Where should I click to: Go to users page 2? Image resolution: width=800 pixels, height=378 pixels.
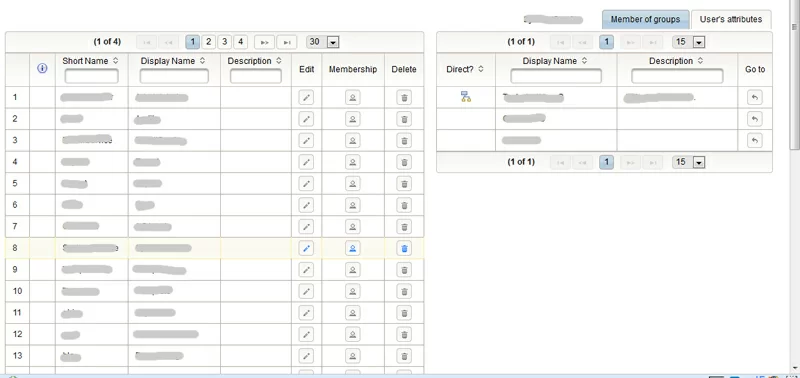pyautogui.click(x=208, y=42)
